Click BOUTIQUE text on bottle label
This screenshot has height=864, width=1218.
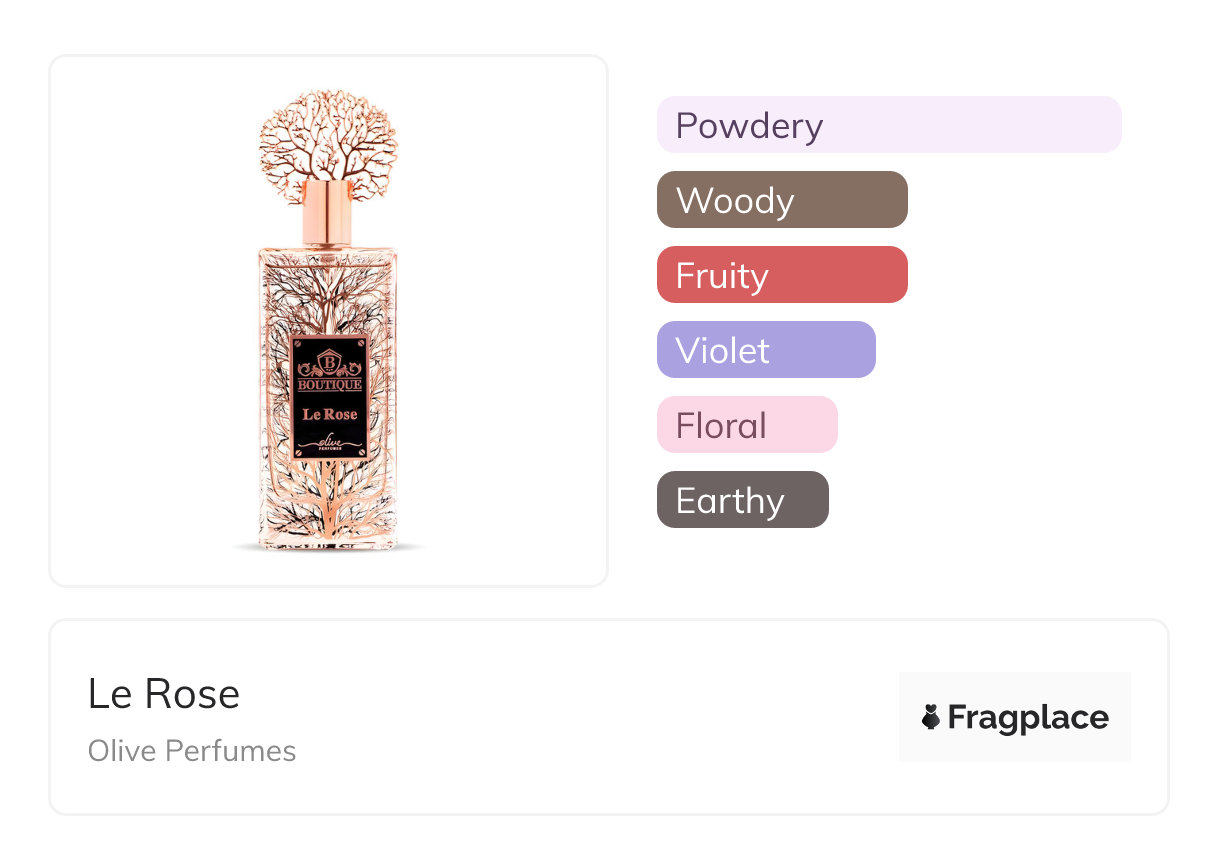(x=329, y=385)
